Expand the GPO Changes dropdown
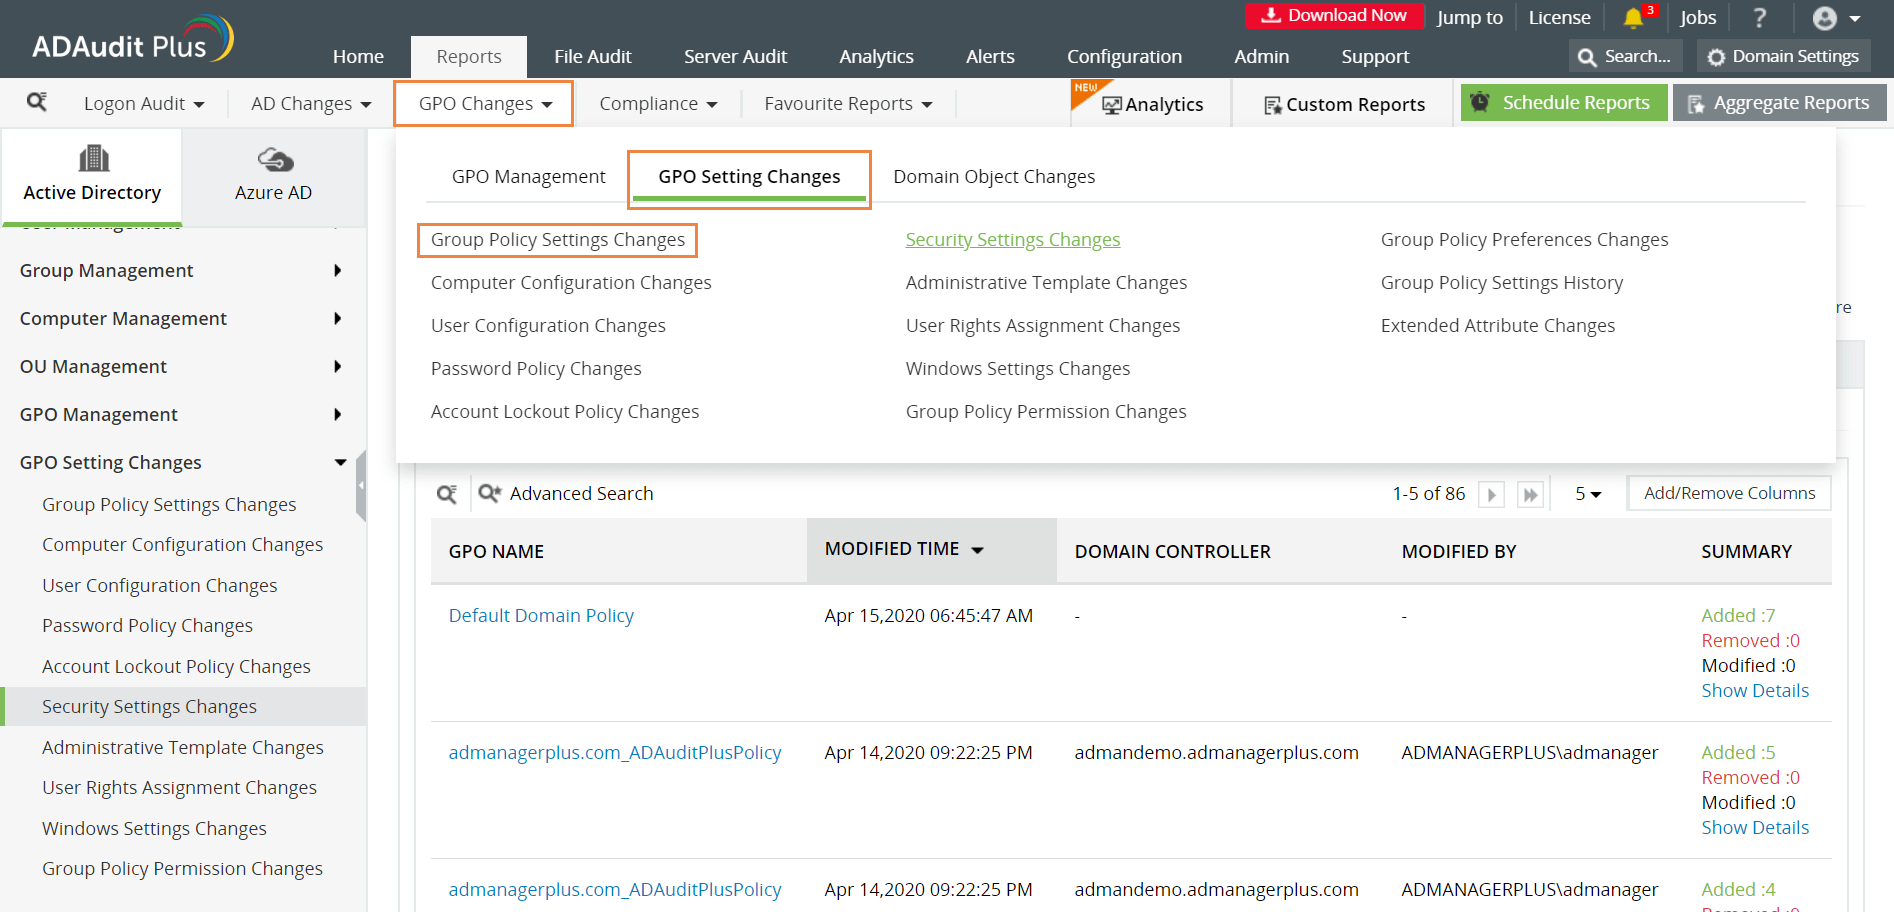Image resolution: width=1894 pixels, height=912 pixels. [x=483, y=103]
